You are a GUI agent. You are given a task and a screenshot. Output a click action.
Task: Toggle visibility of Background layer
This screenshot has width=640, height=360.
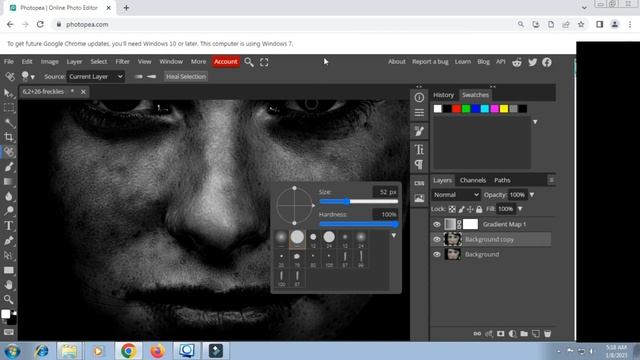[x=437, y=254]
